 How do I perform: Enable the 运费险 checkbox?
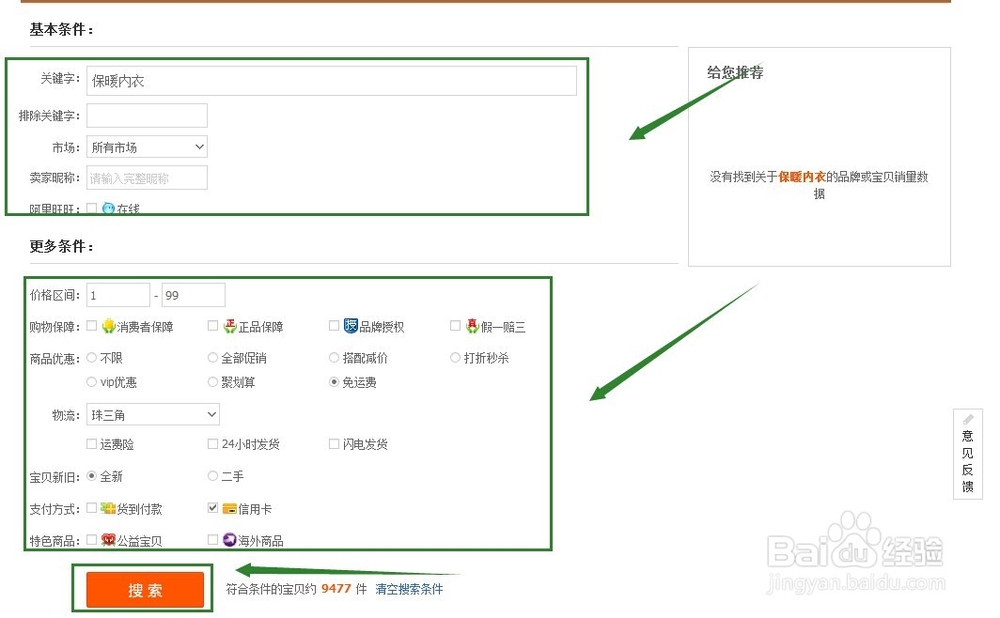click(x=92, y=444)
